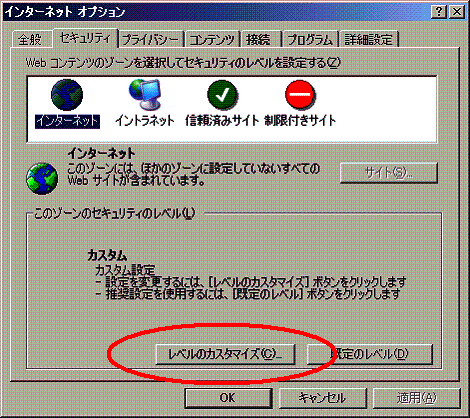Open the 詳細設定 tab

(x=368, y=40)
